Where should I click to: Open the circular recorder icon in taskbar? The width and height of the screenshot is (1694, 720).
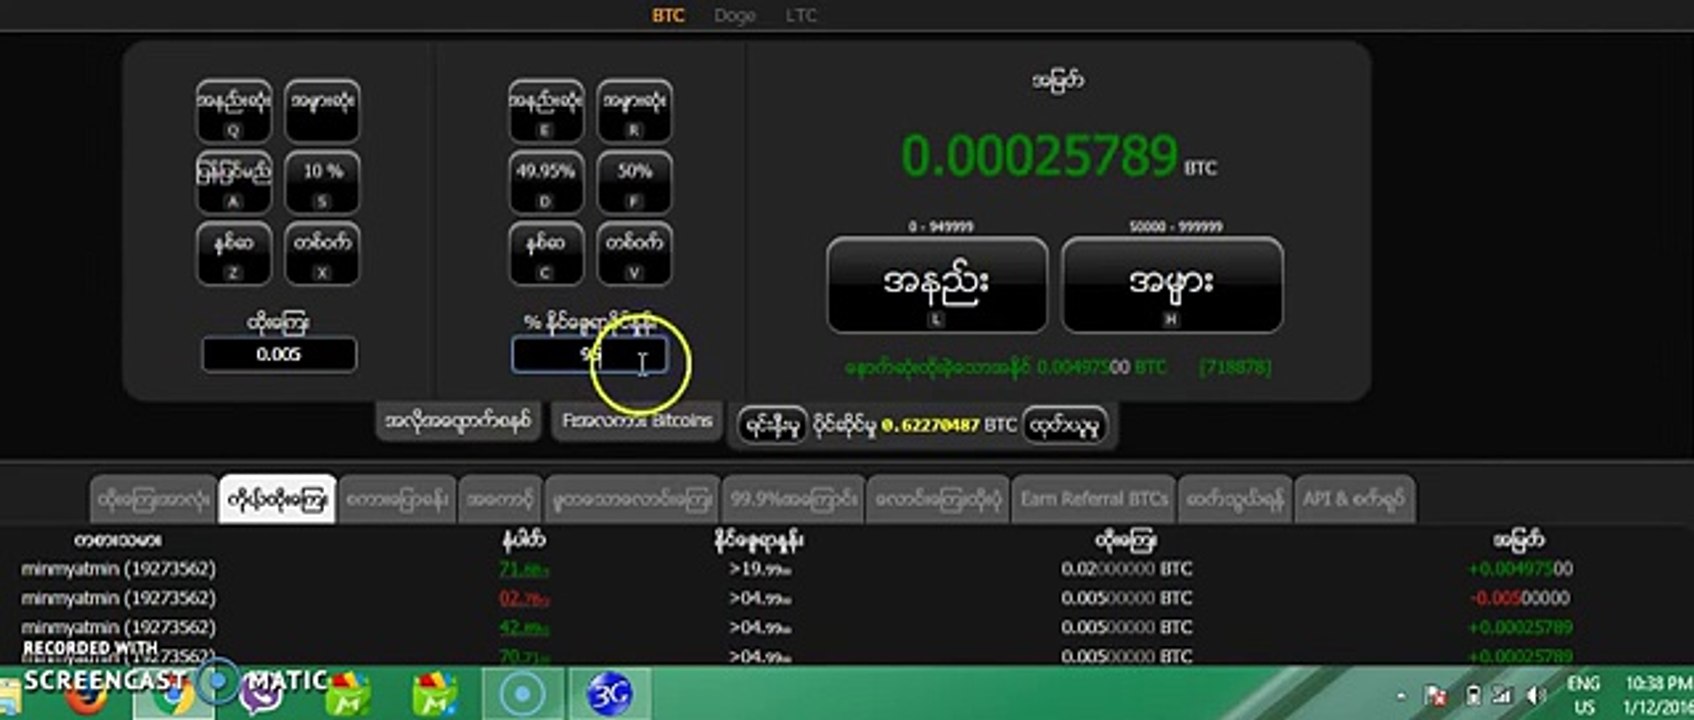[x=523, y=693]
